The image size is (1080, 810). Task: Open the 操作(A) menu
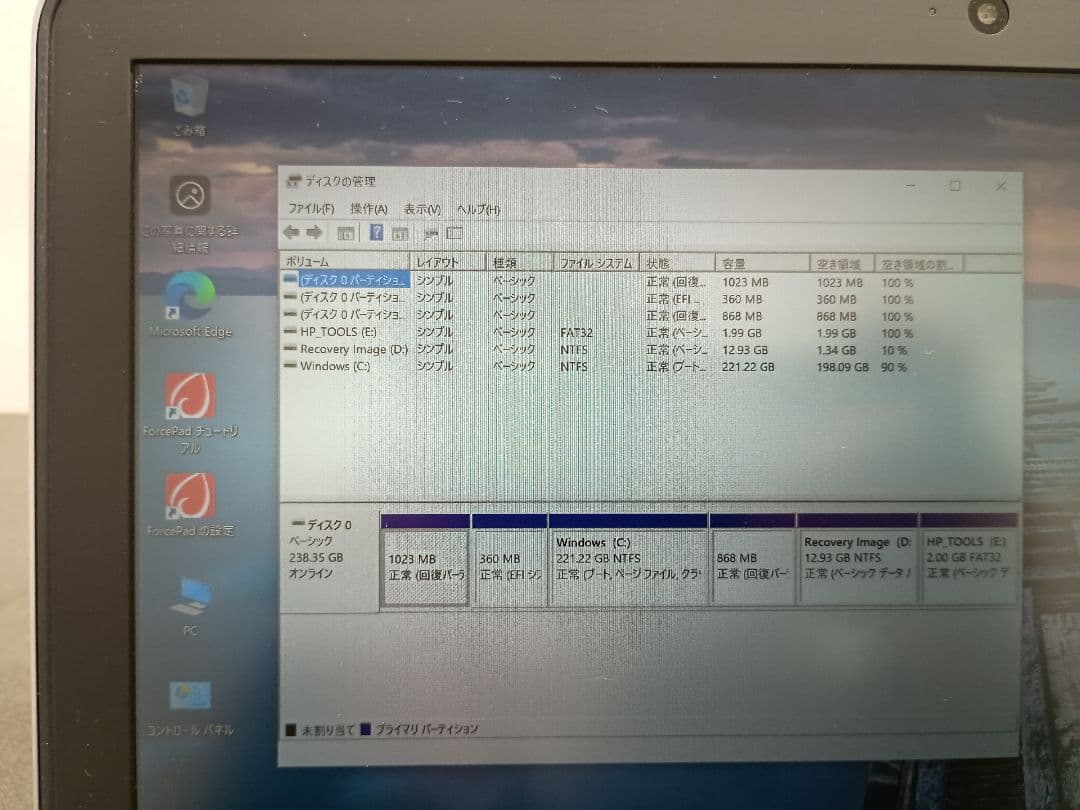pyautogui.click(x=368, y=208)
